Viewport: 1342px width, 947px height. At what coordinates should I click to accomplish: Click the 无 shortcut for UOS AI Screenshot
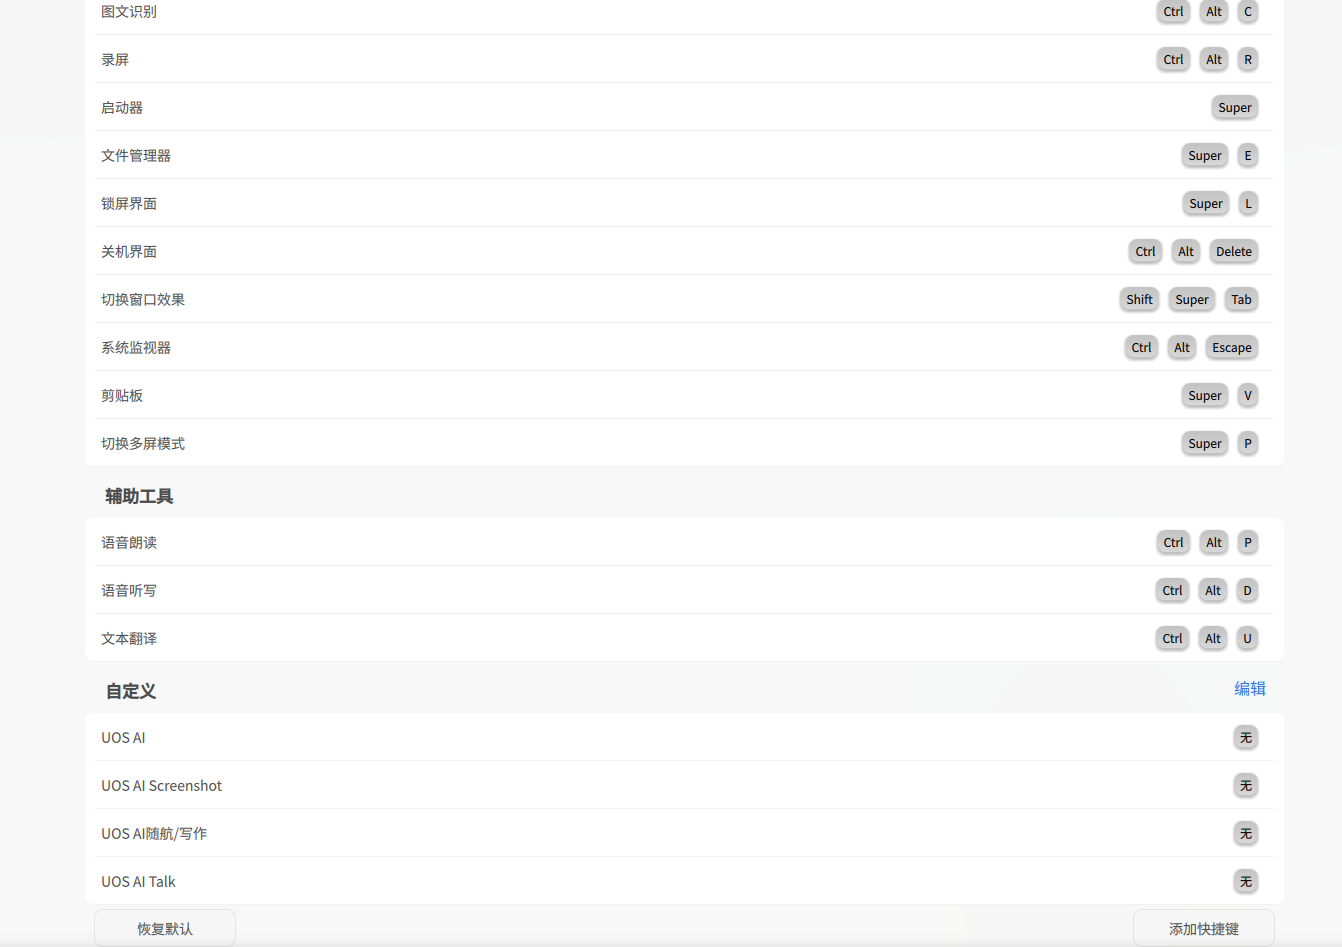click(1246, 785)
